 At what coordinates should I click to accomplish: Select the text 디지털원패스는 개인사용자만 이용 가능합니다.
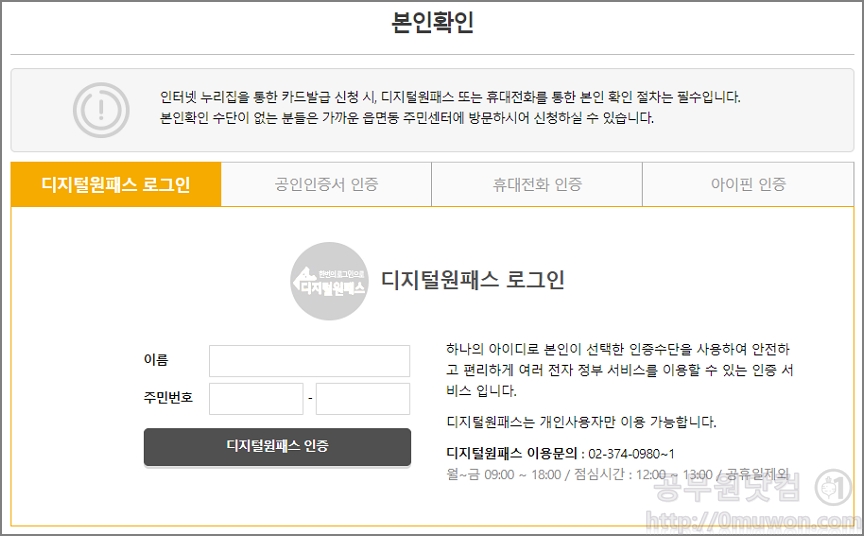(x=581, y=423)
